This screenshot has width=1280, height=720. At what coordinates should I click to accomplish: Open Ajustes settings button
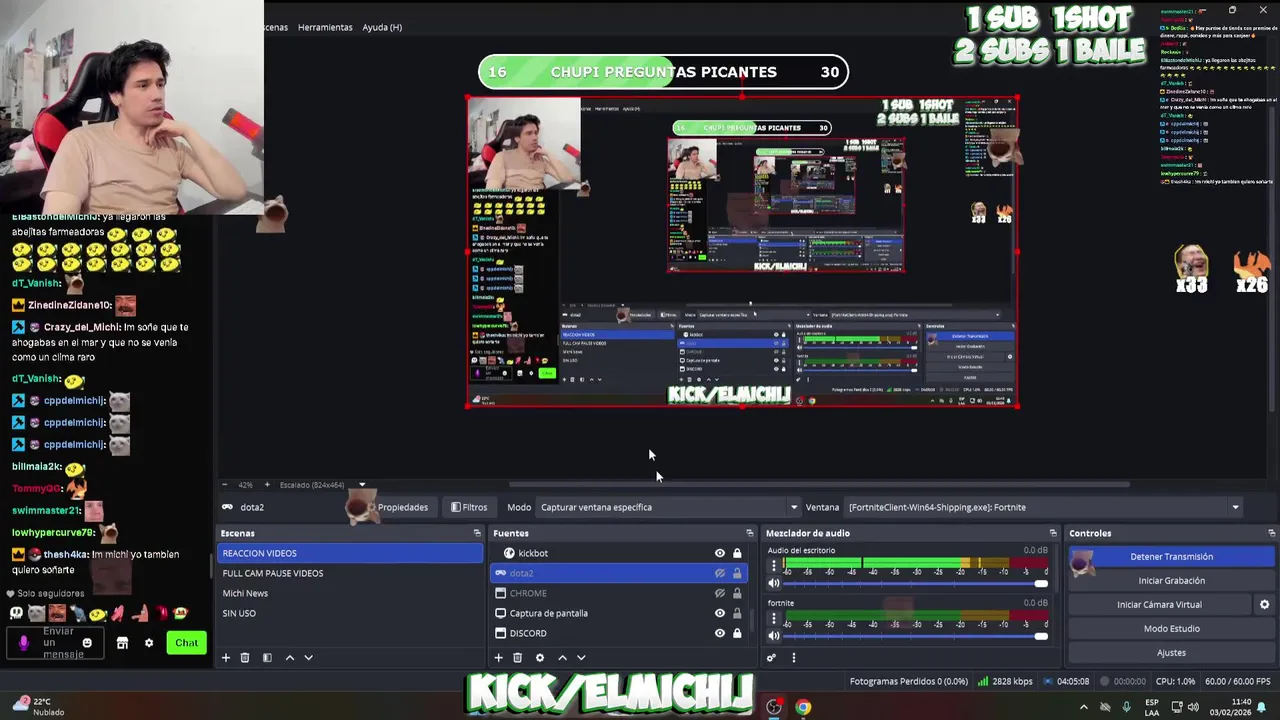[1171, 653]
